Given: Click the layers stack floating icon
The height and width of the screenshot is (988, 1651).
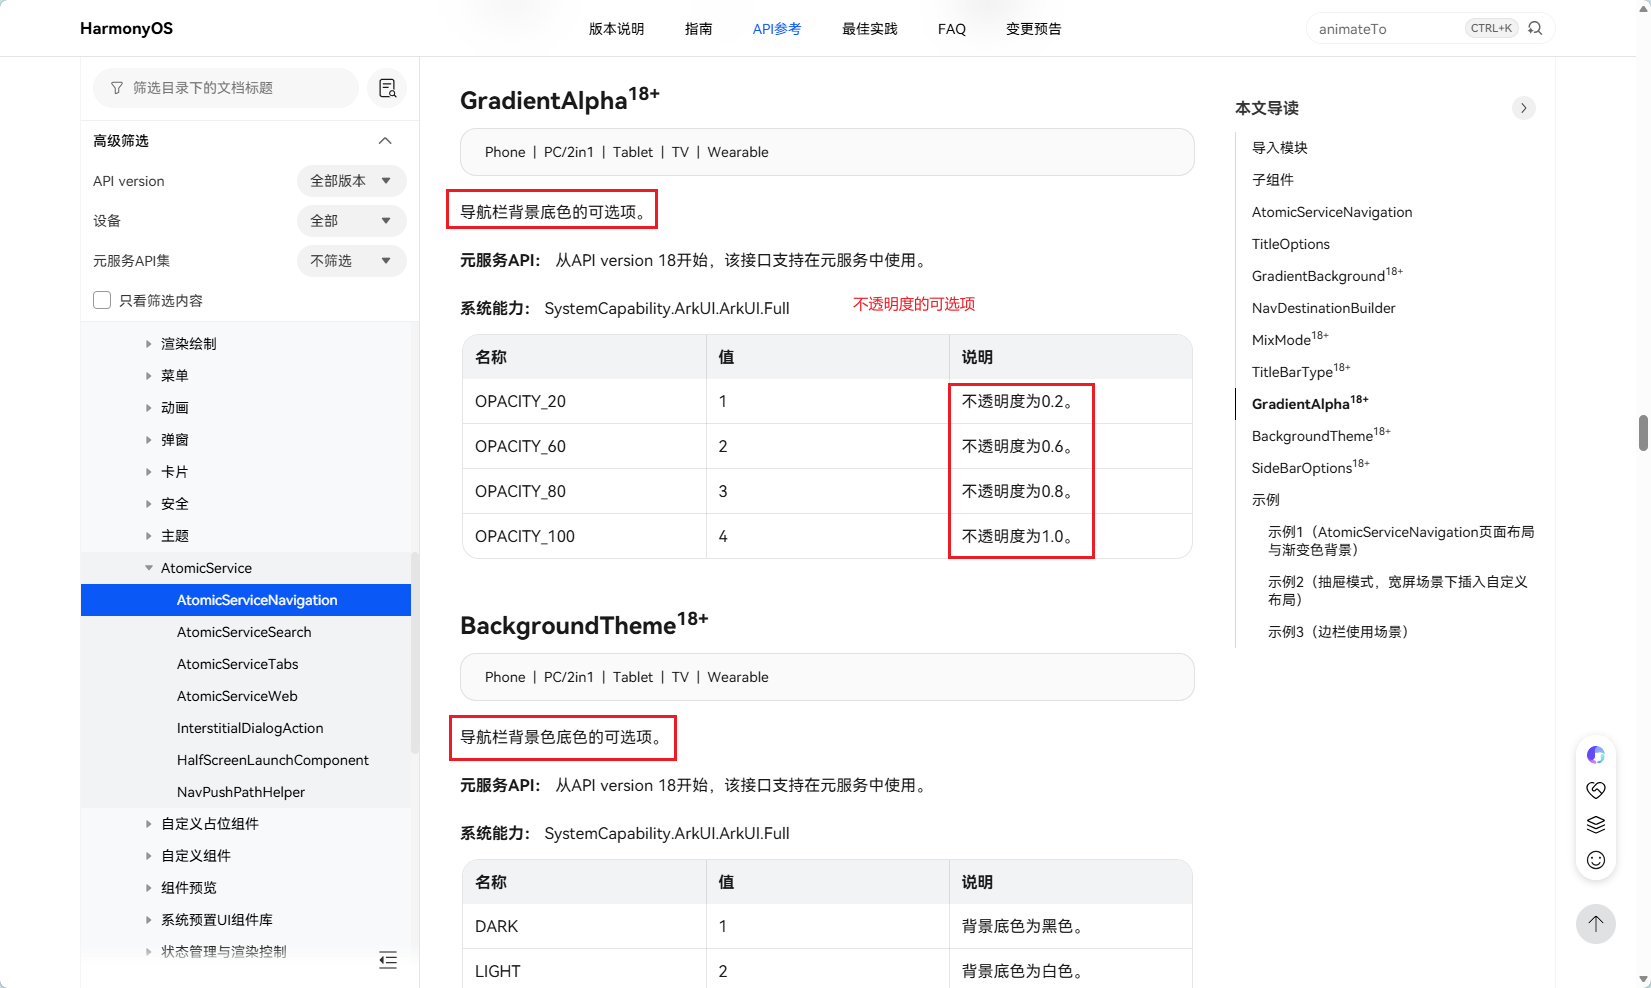Looking at the screenshot, I should point(1596,824).
